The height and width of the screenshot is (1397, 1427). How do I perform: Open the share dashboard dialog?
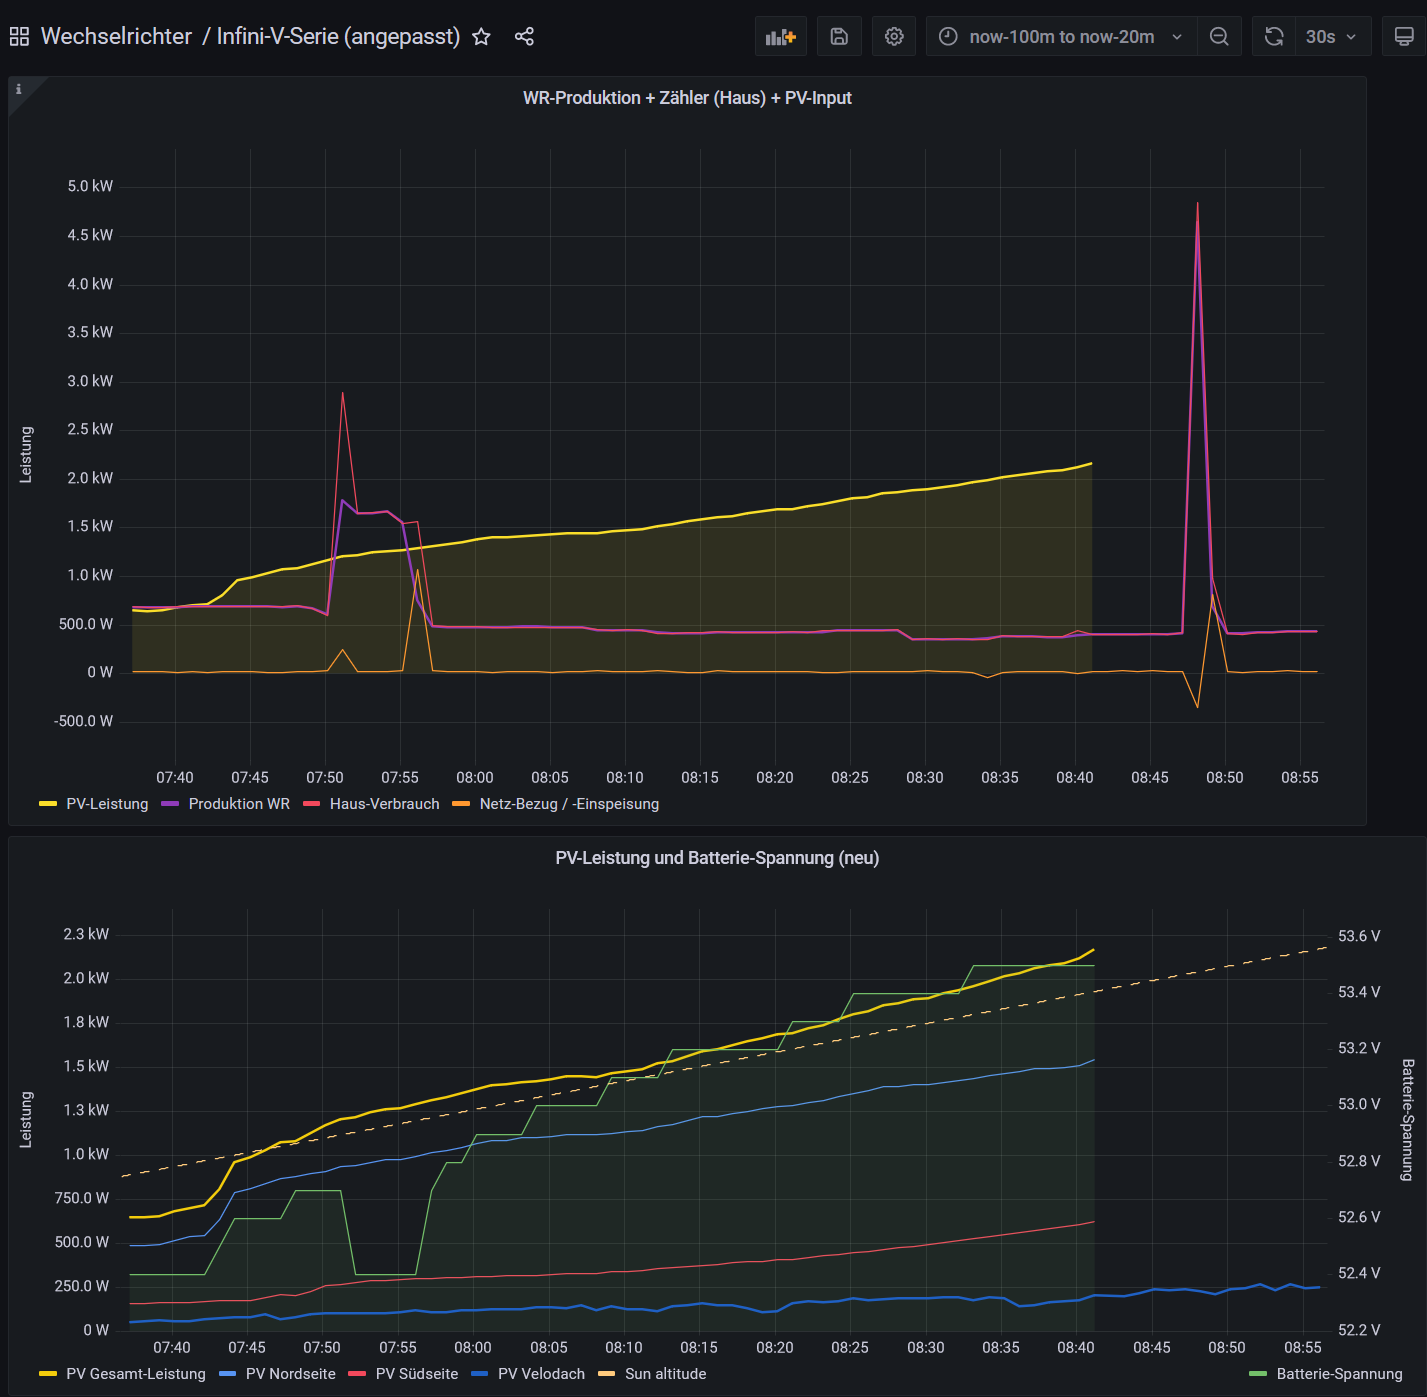[524, 37]
